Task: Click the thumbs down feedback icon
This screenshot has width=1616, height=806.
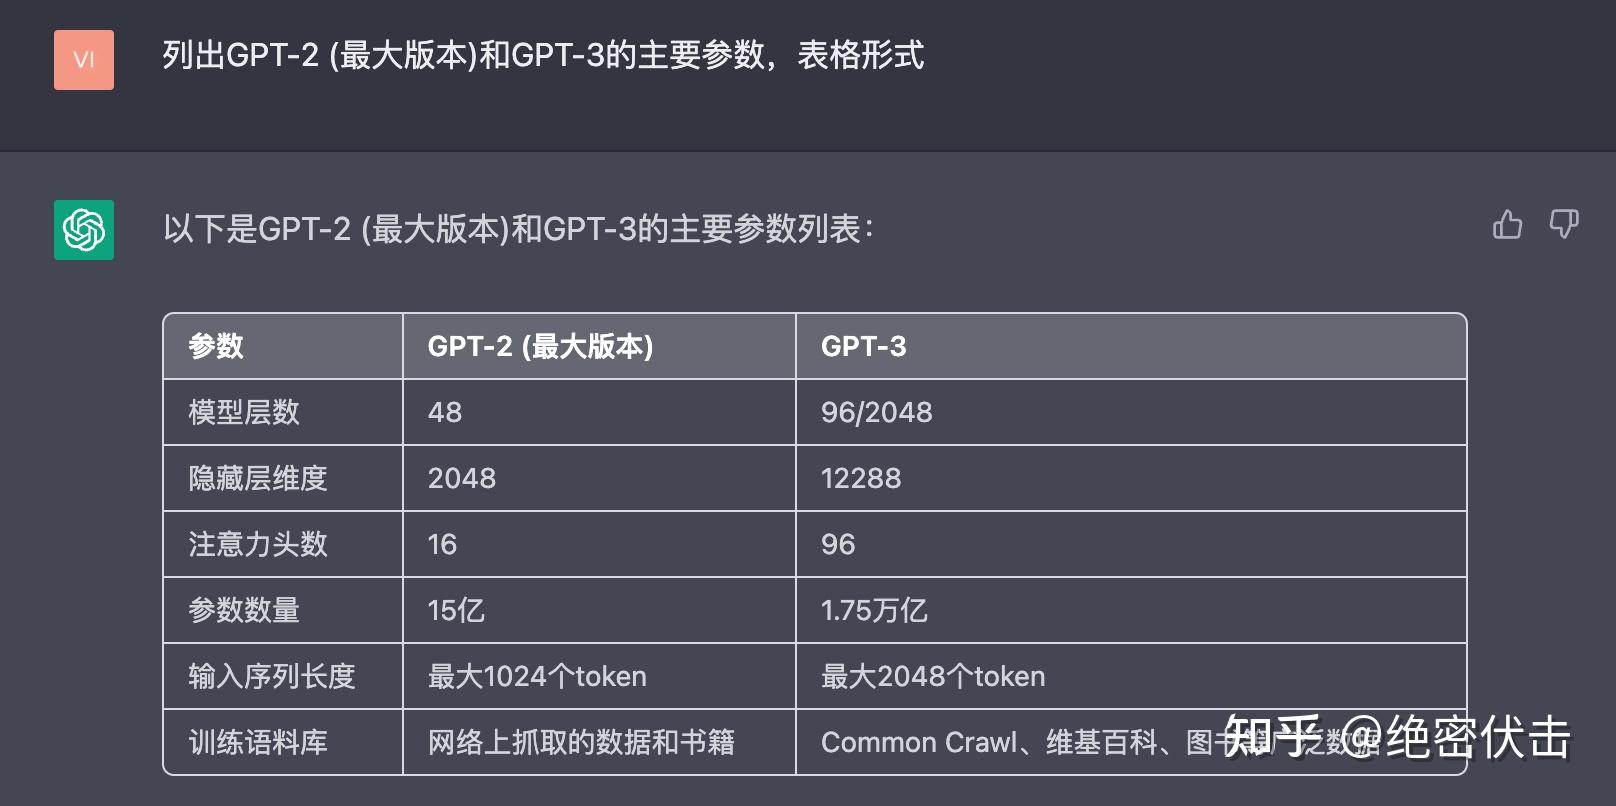Action: pos(1564,225)
